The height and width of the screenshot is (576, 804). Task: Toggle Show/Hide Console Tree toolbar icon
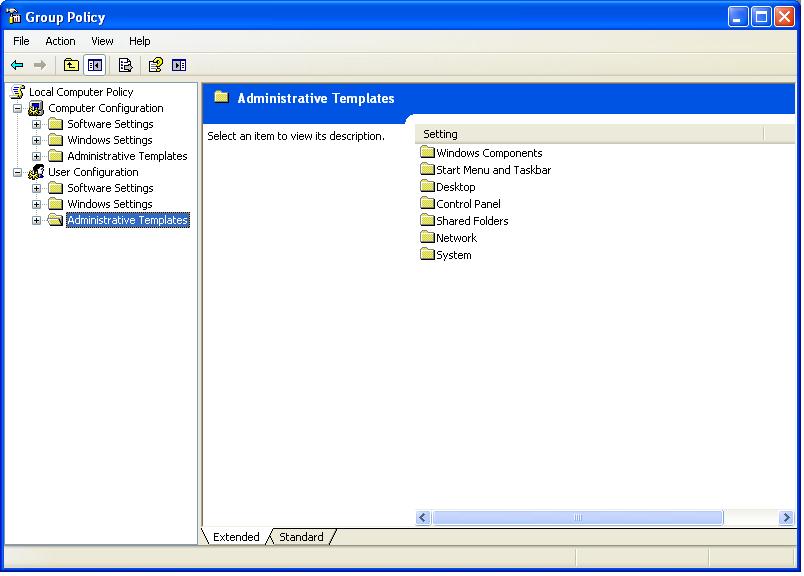tap(95, 65)
